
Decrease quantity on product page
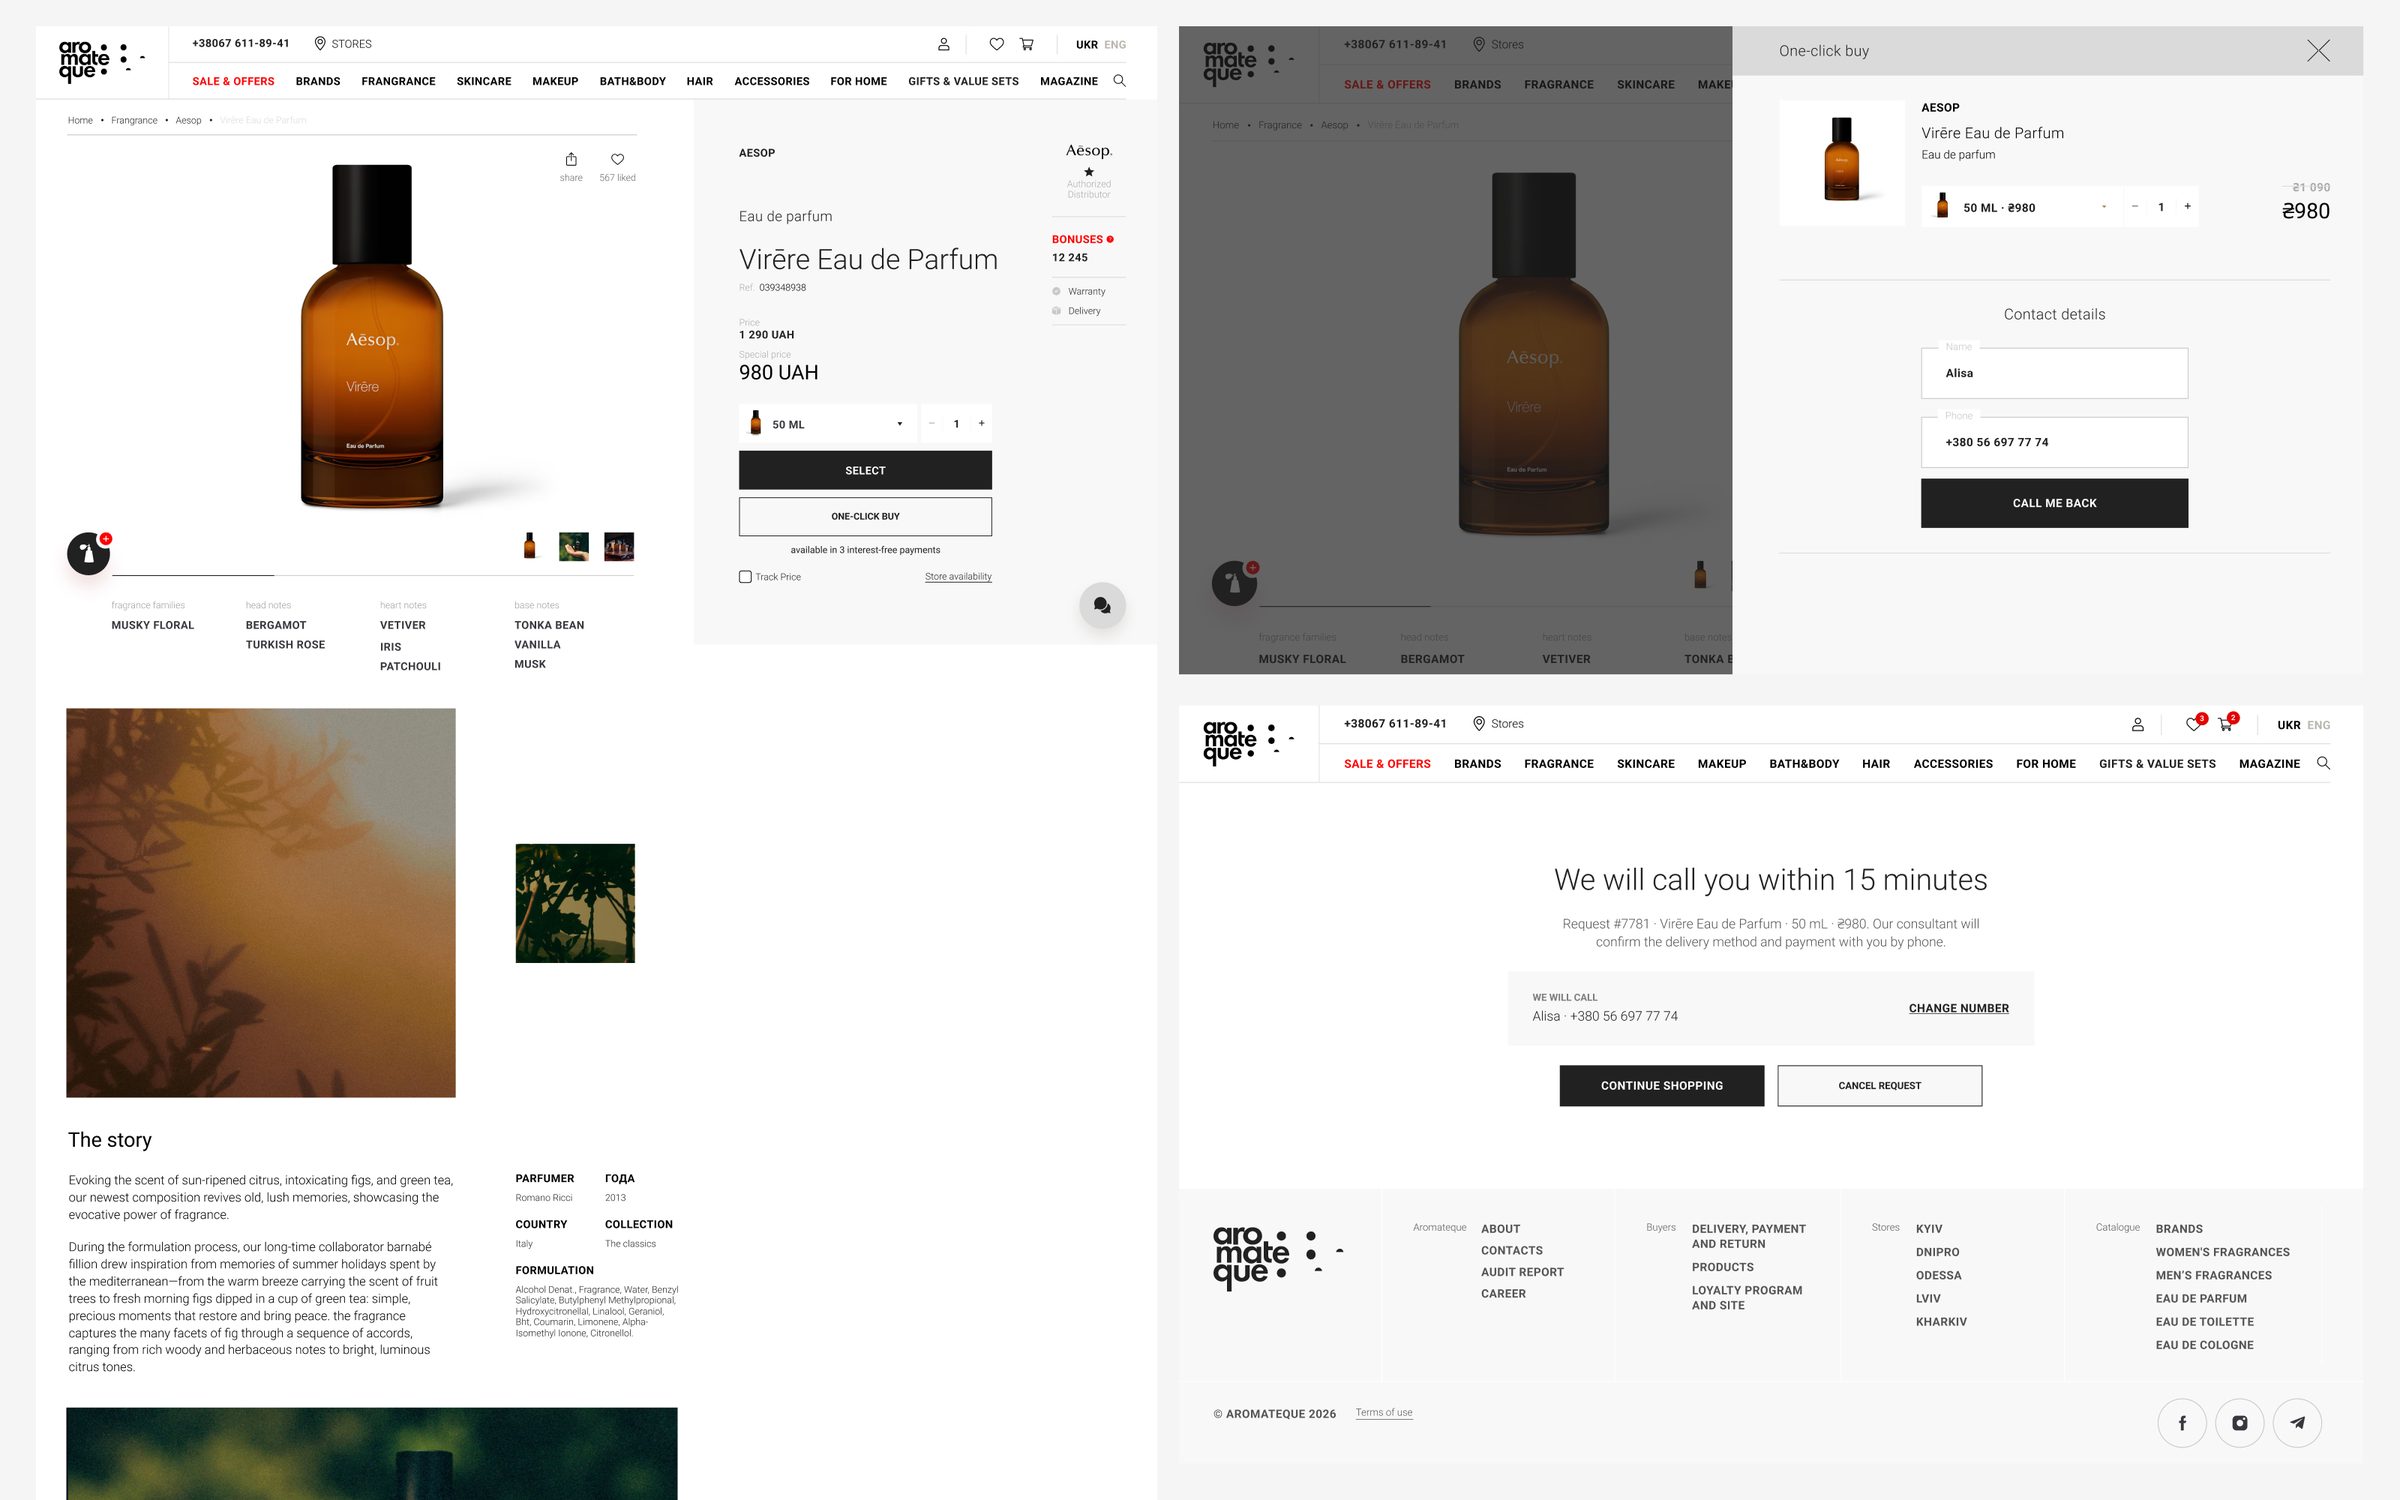(x=931, y=424)
